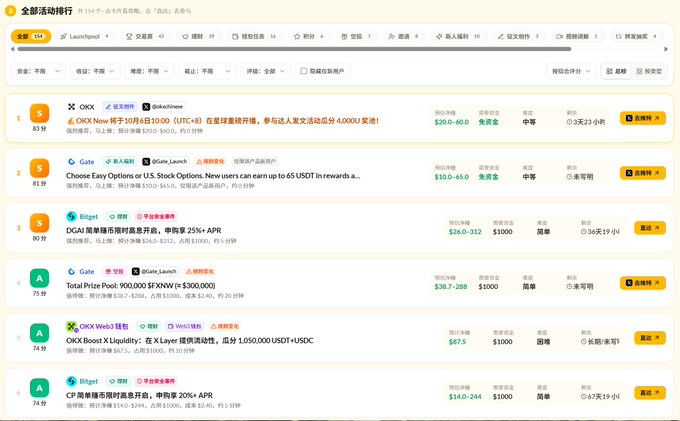The height and width of the screenshot is (421, 680).
Task: Select the 空投 category tab
Action: click(356, 36)
